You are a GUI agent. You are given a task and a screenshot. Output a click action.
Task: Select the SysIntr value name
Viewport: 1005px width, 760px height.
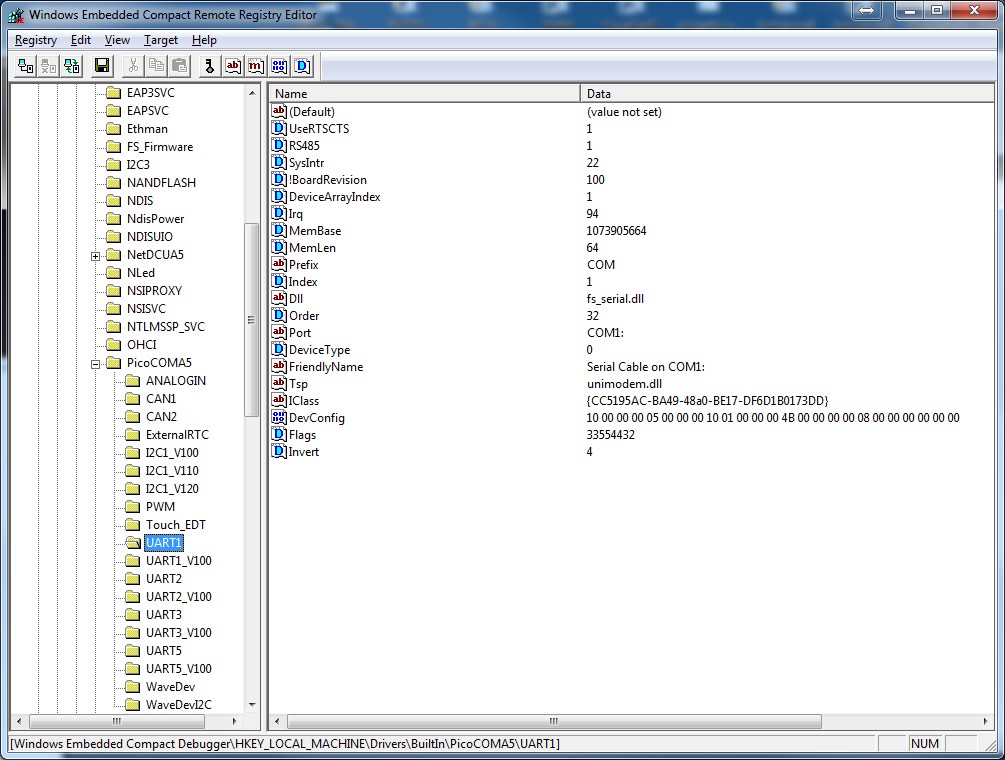pos(306,163)
